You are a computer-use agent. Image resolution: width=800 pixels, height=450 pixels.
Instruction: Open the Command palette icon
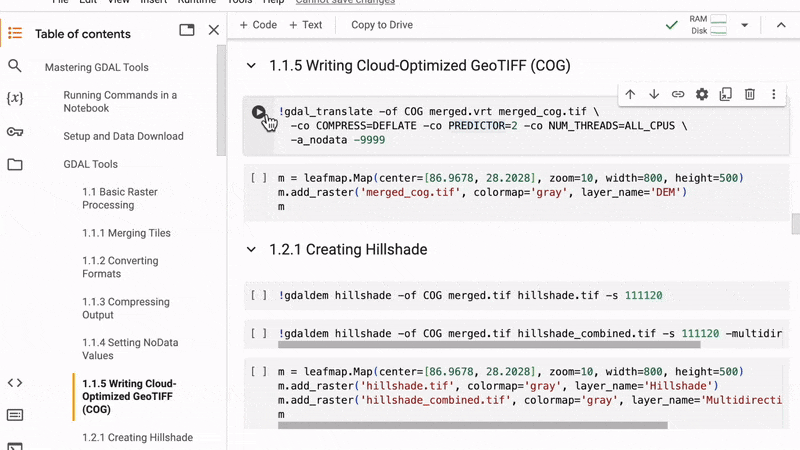(15, 415)
